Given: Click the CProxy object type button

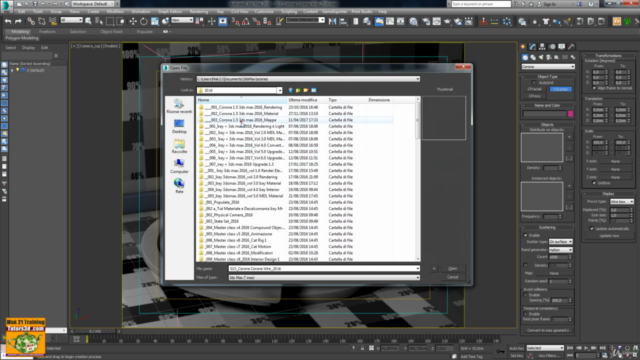Looking at the screenshot, I should (534, 96).
